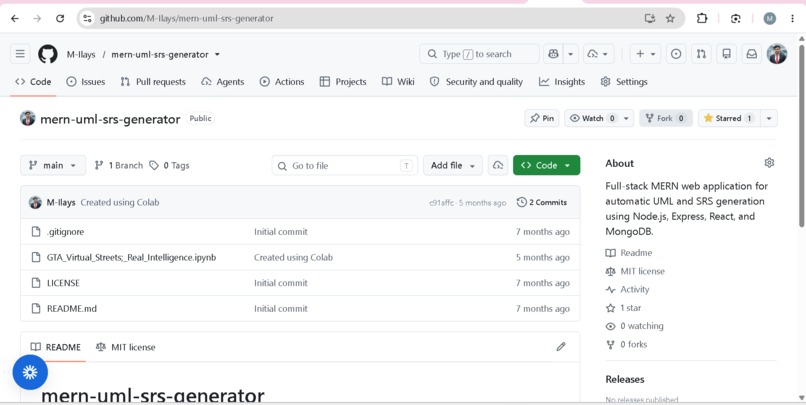Bookmark this page with the star icon
Screen dimensions: 806x405
pyautogui.click(x=670, y=19)
